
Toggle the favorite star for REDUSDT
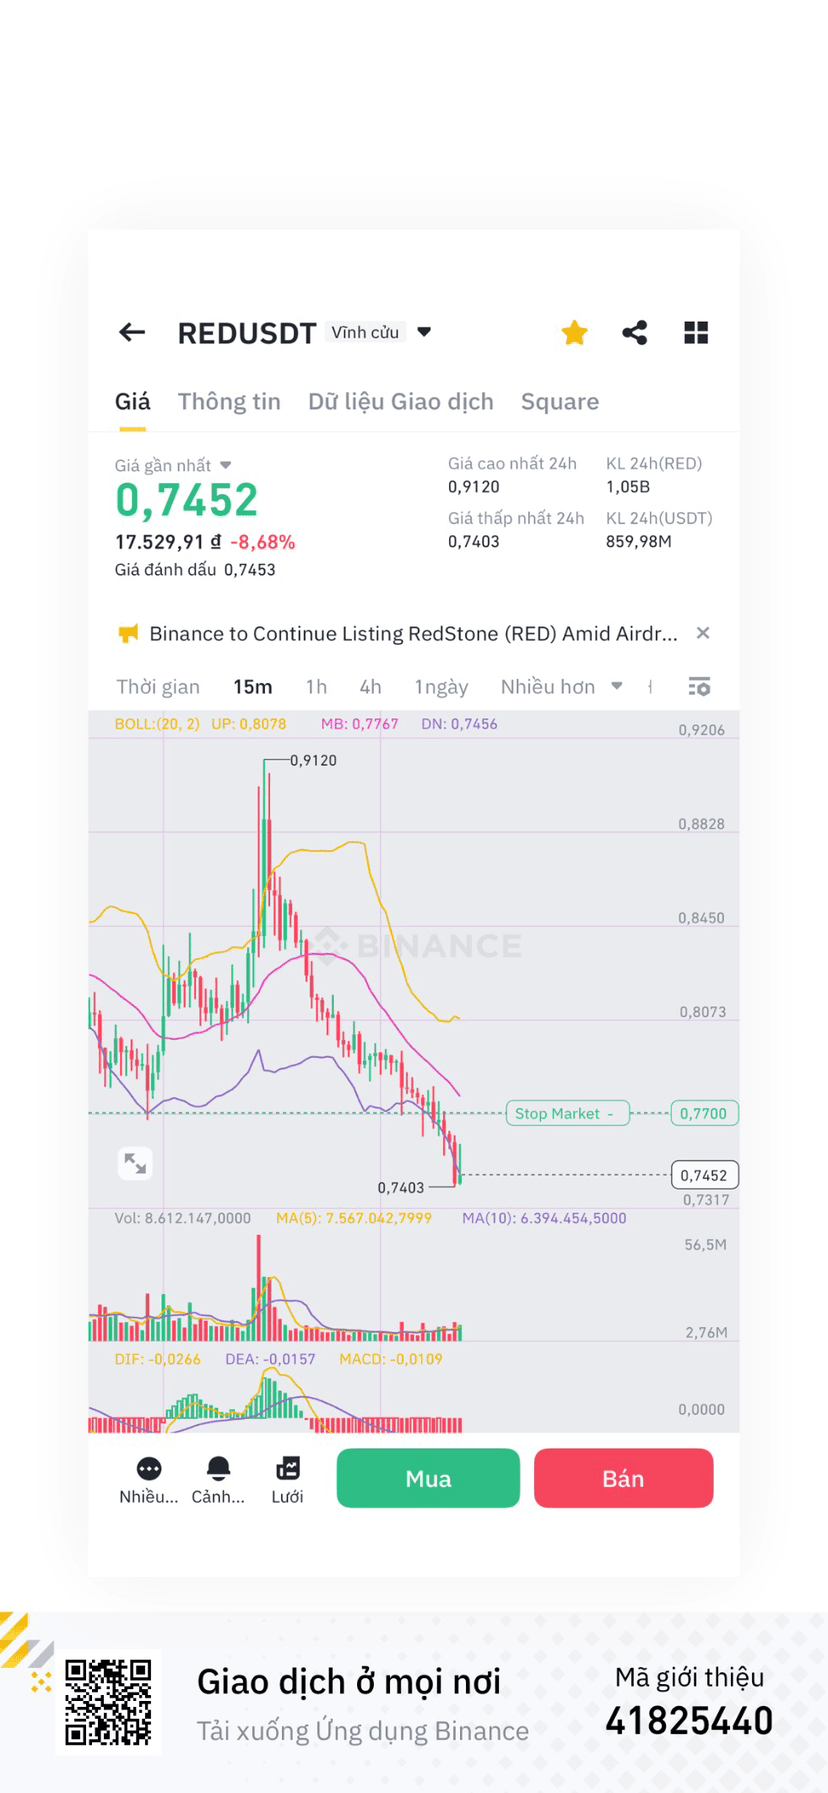[x=574, y=332]
